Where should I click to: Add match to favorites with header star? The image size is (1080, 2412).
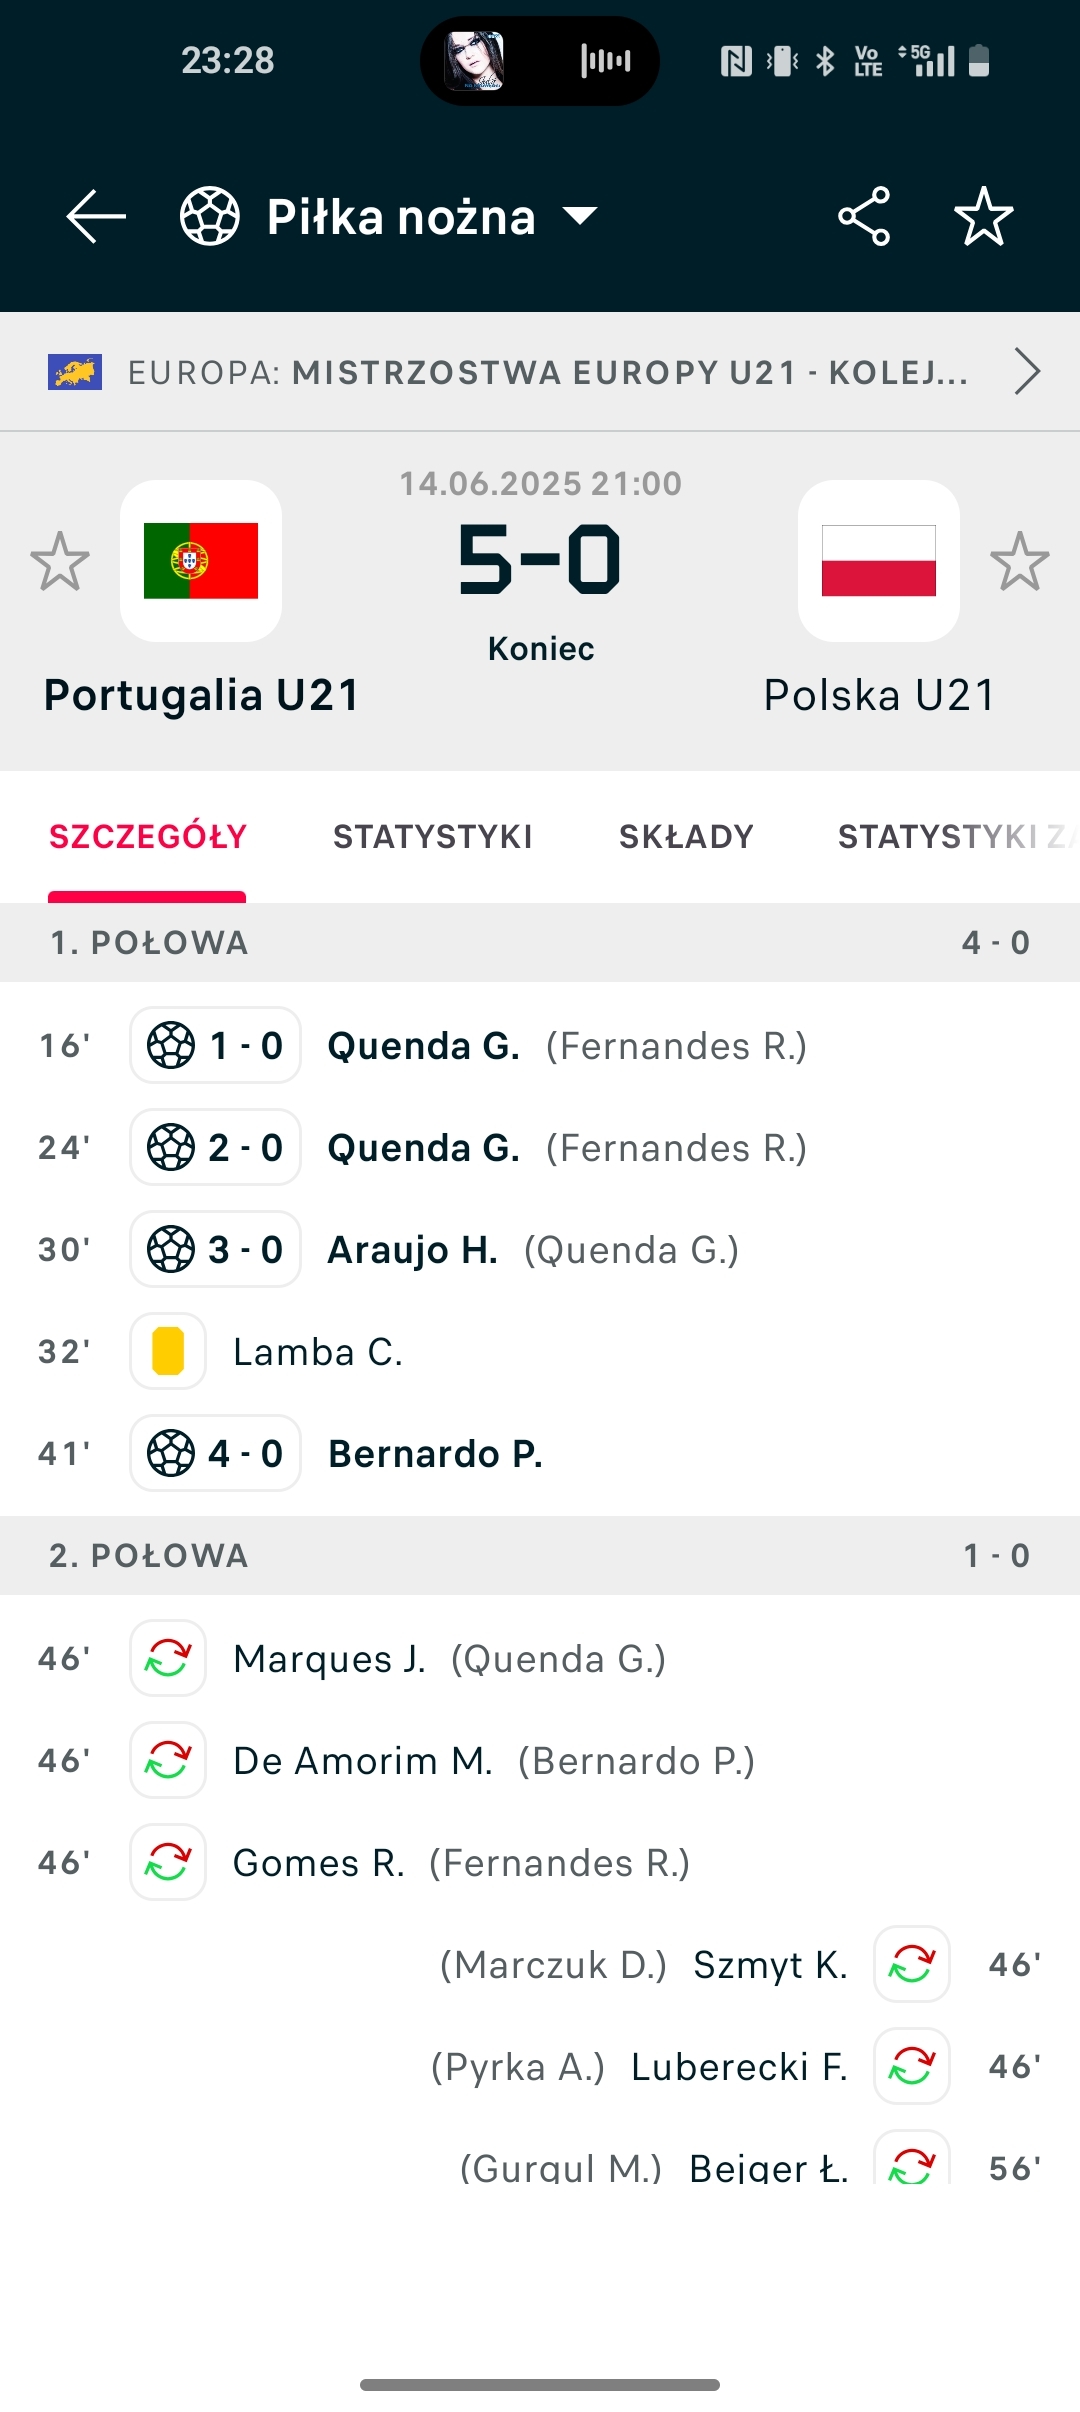click(x=984, y=216)
